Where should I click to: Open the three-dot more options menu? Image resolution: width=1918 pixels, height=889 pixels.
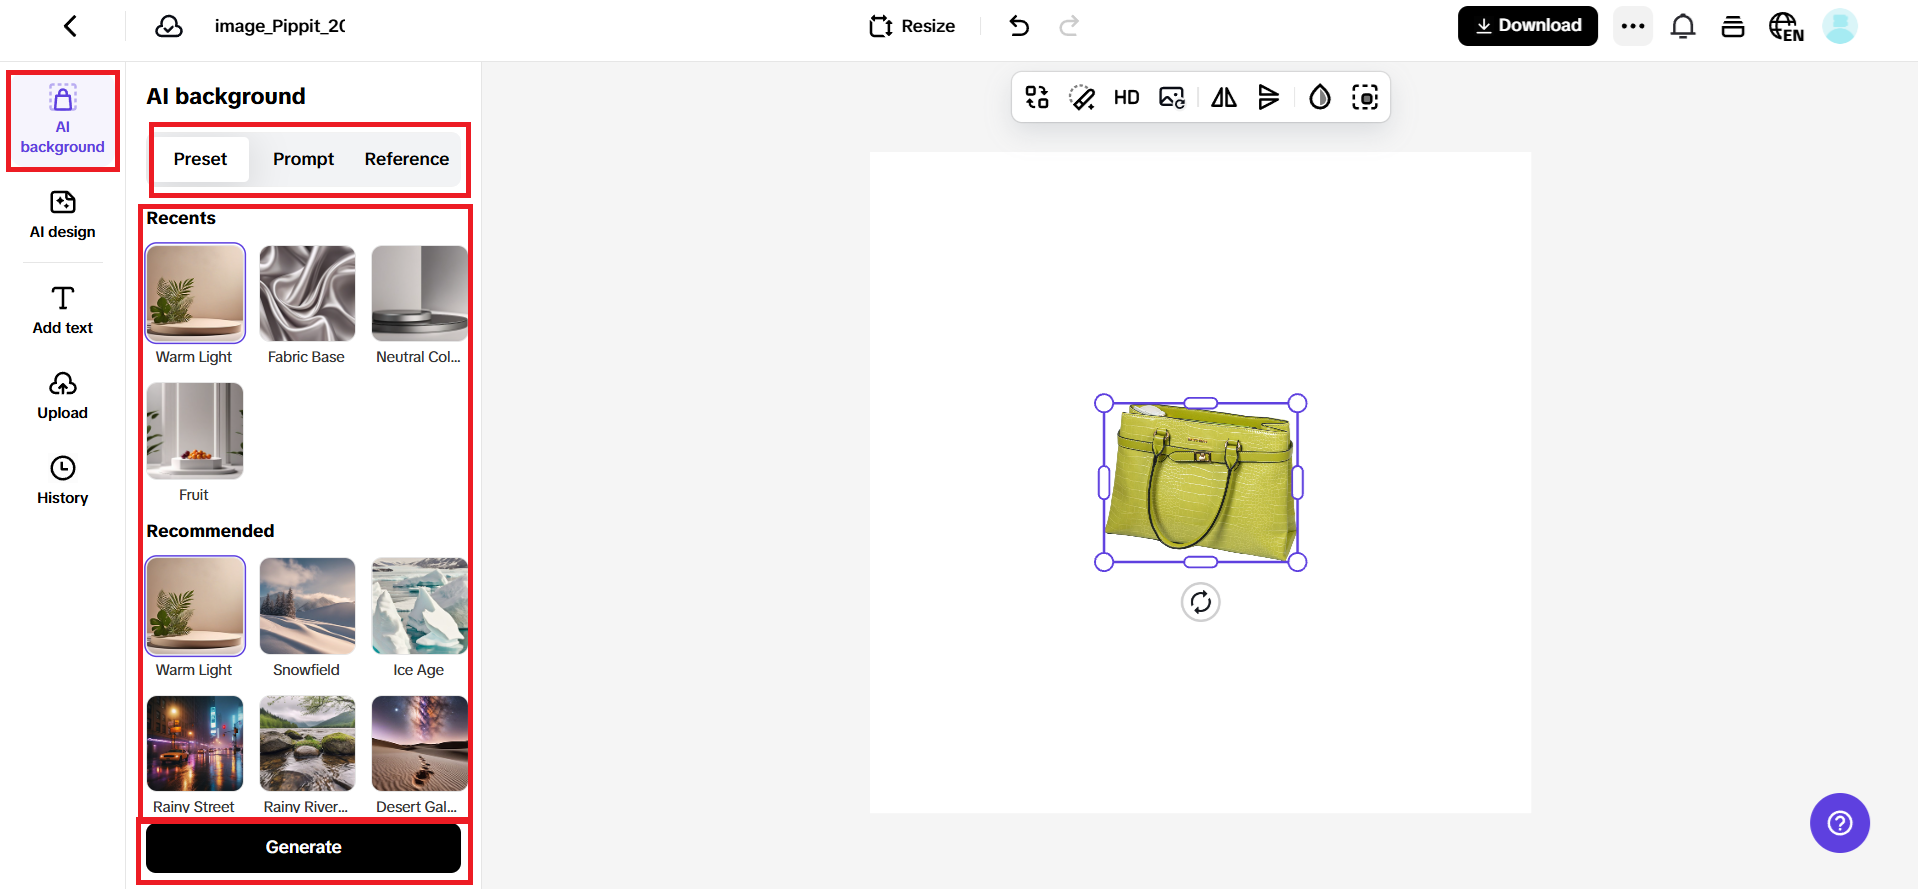click(x=1633, y=26)
